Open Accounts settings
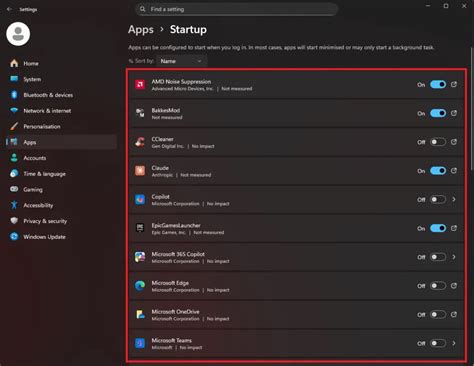Screen dimensions: 474x366 tap(61, 158)
